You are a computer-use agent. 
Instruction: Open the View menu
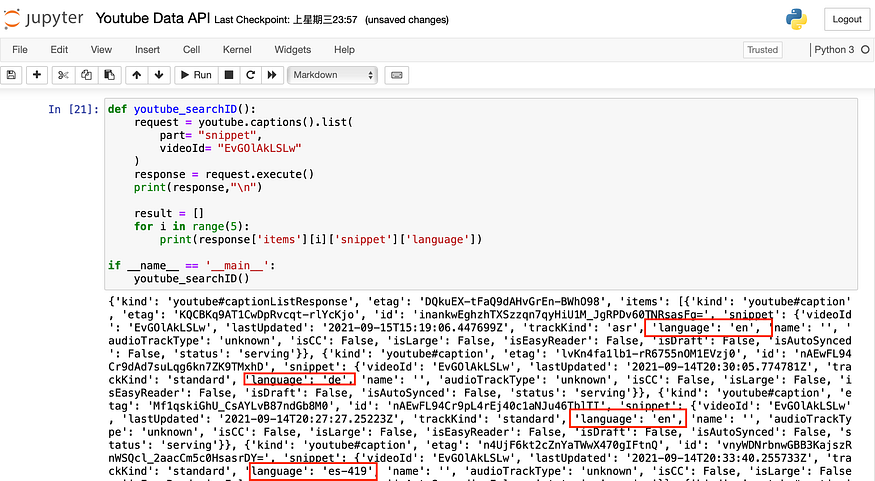tap(101, 50)
